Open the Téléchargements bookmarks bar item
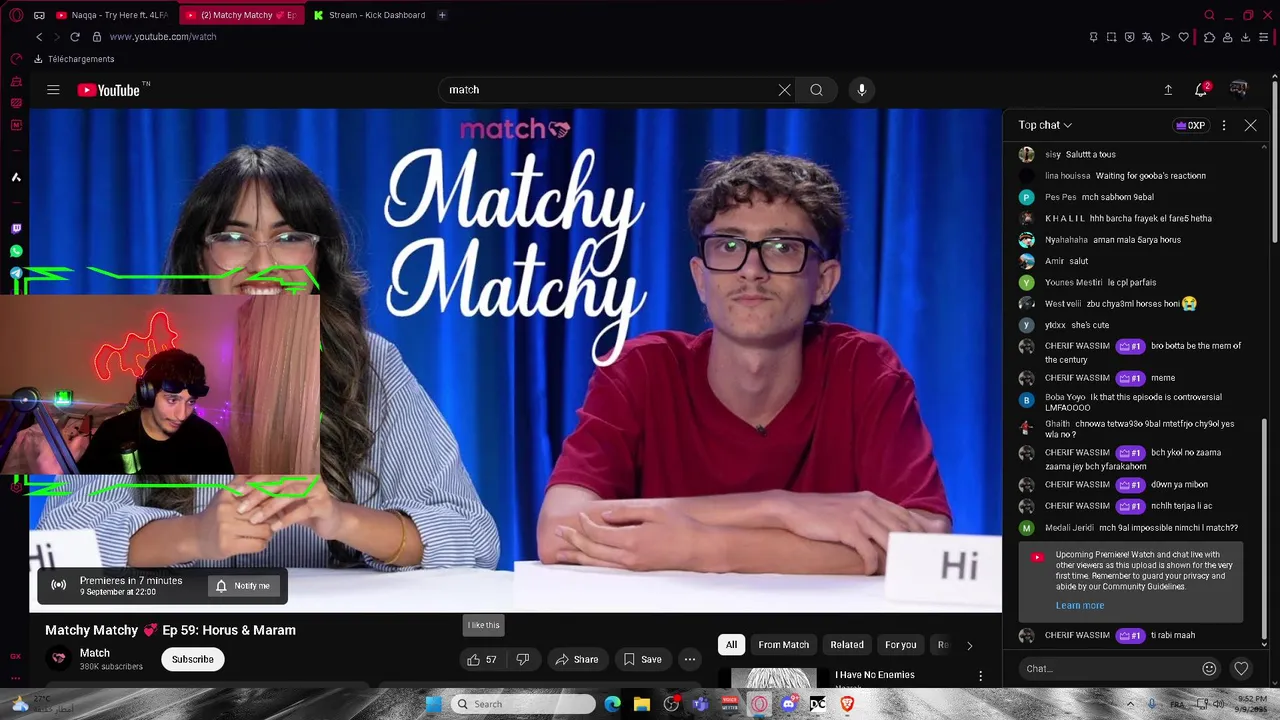The image size is (1280, 720). point(74,59)
